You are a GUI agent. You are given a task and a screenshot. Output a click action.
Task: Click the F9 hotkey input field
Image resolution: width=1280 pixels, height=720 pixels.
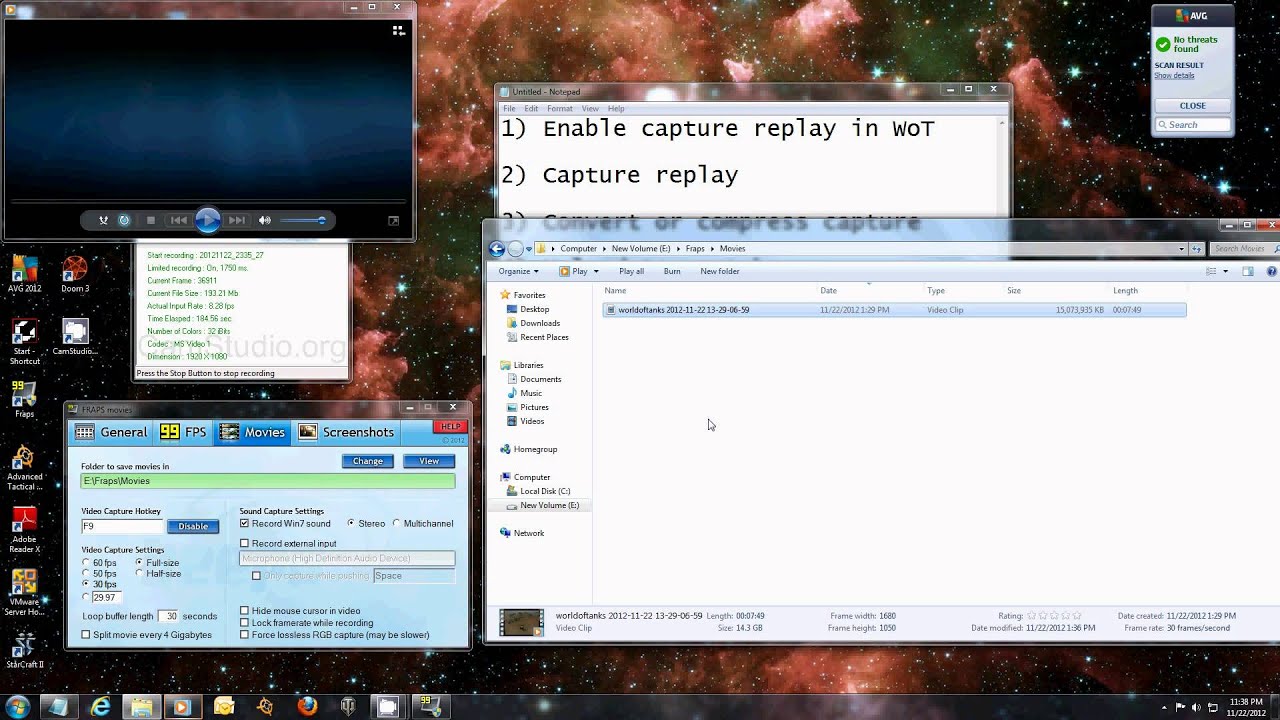pyautogui.click(x=122, y=526)
